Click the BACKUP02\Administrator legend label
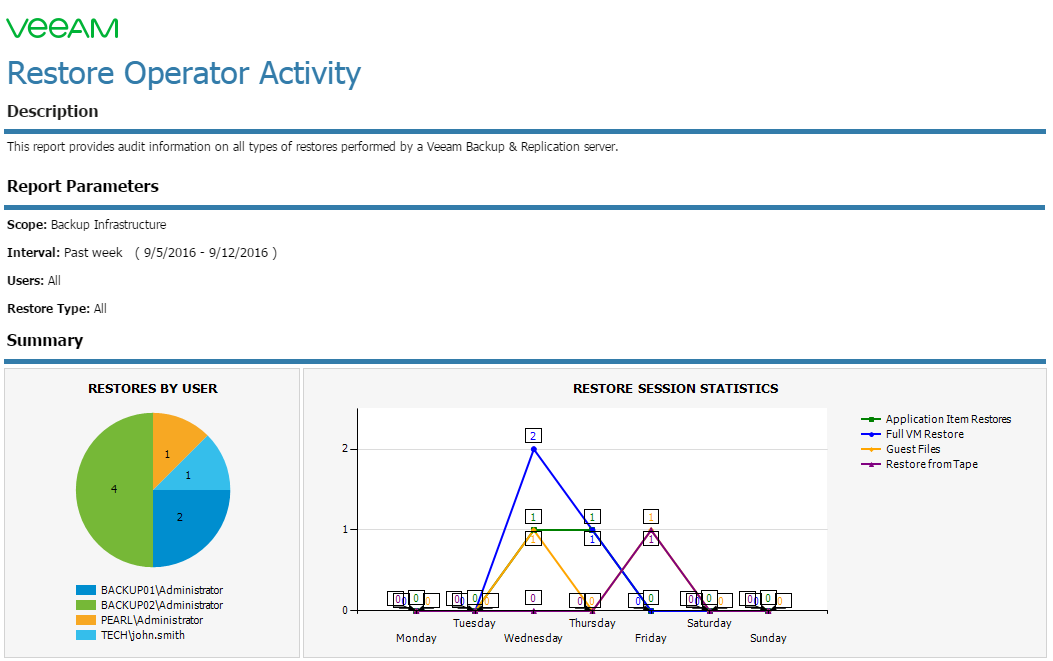 click(x=162, y=605)
